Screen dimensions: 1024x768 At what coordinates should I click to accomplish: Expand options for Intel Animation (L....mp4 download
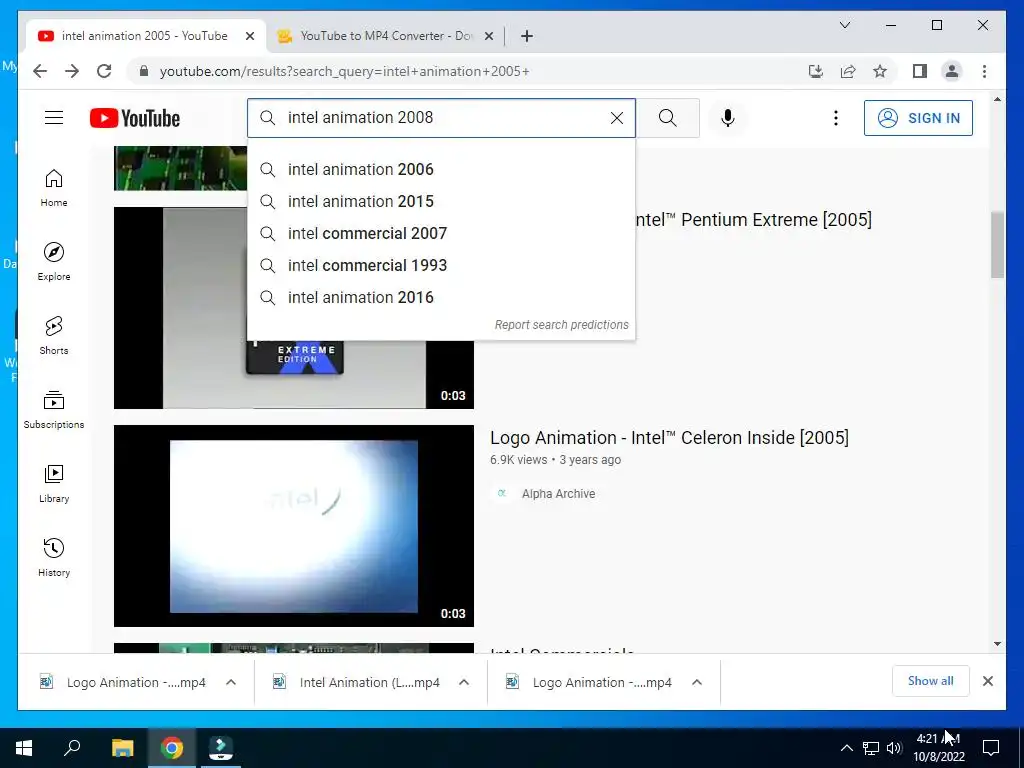[x=464, y=682]
